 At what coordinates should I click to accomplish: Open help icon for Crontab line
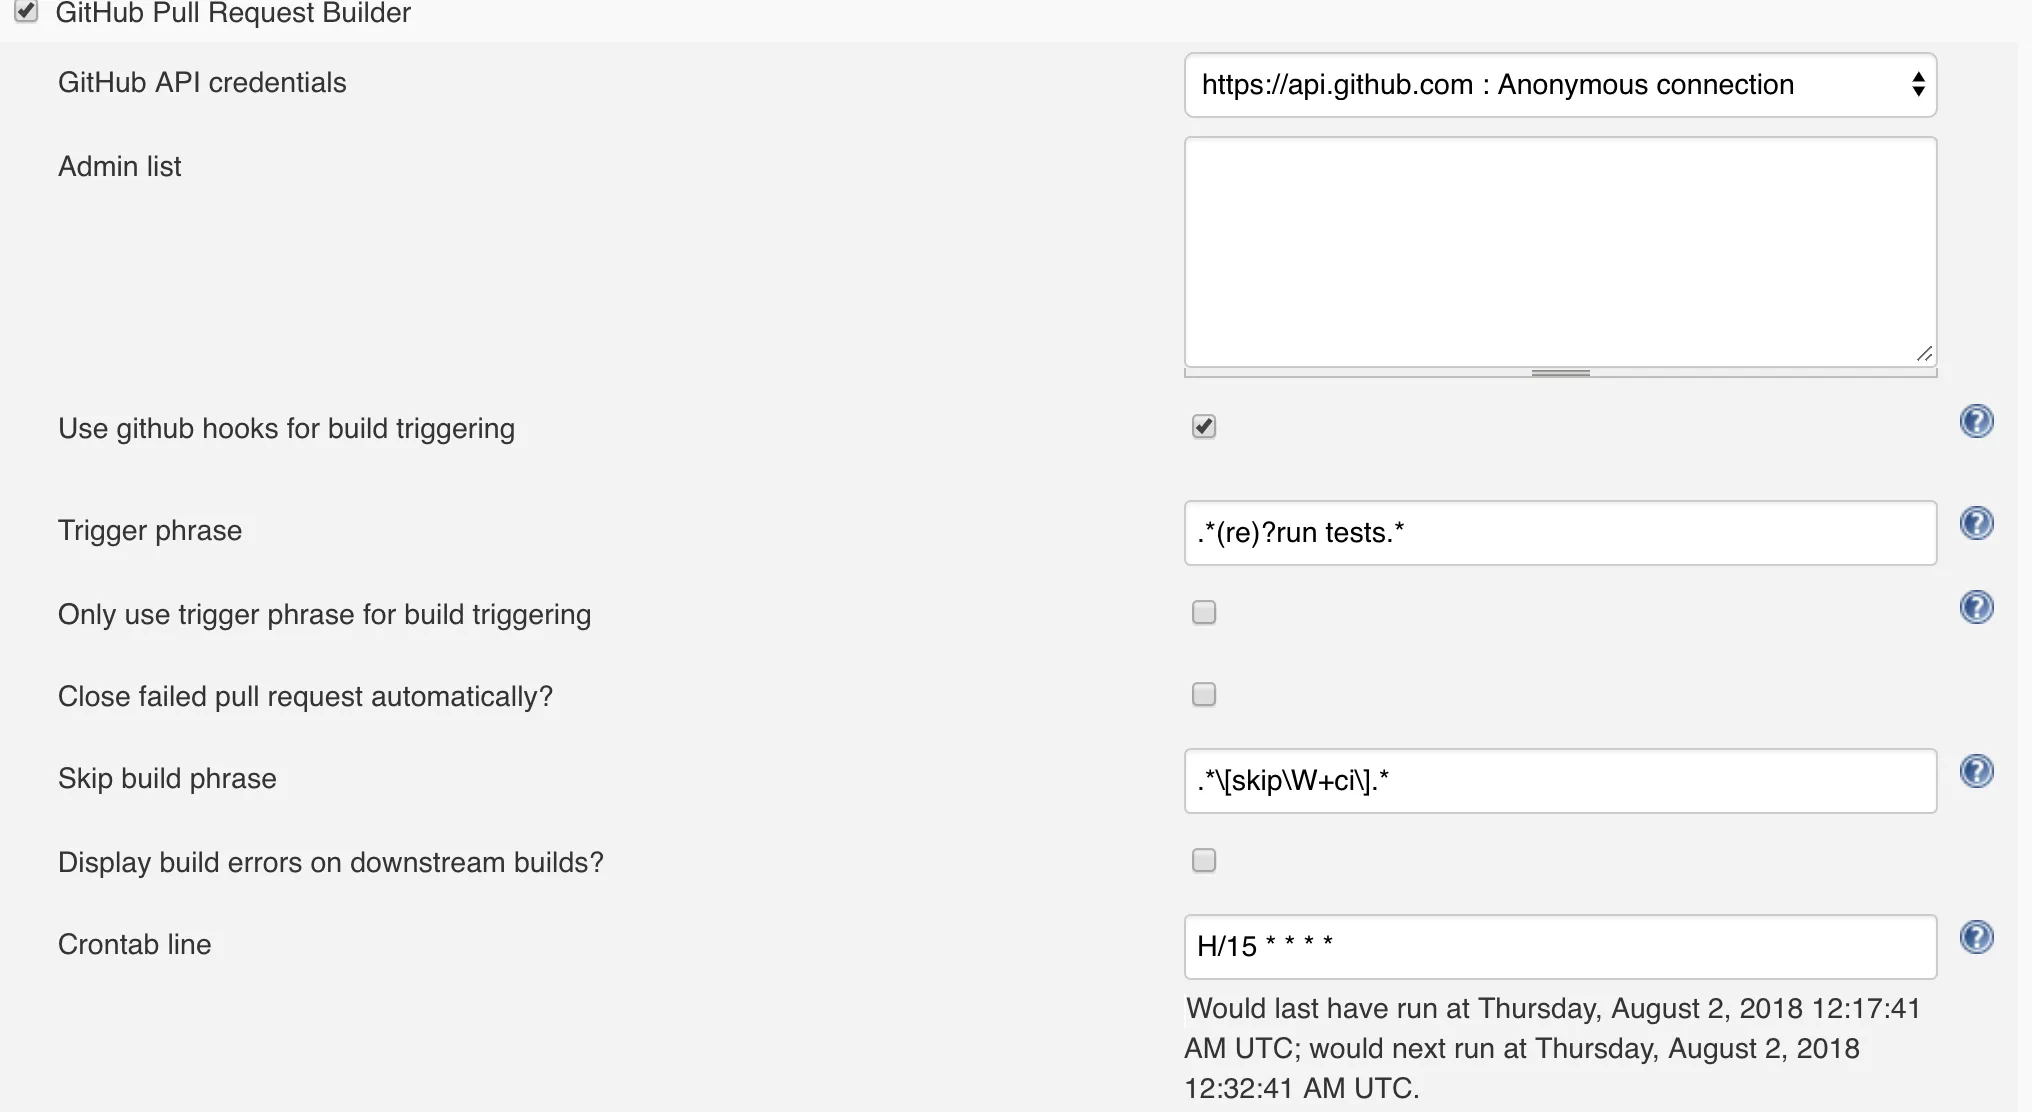(1976, 938)
